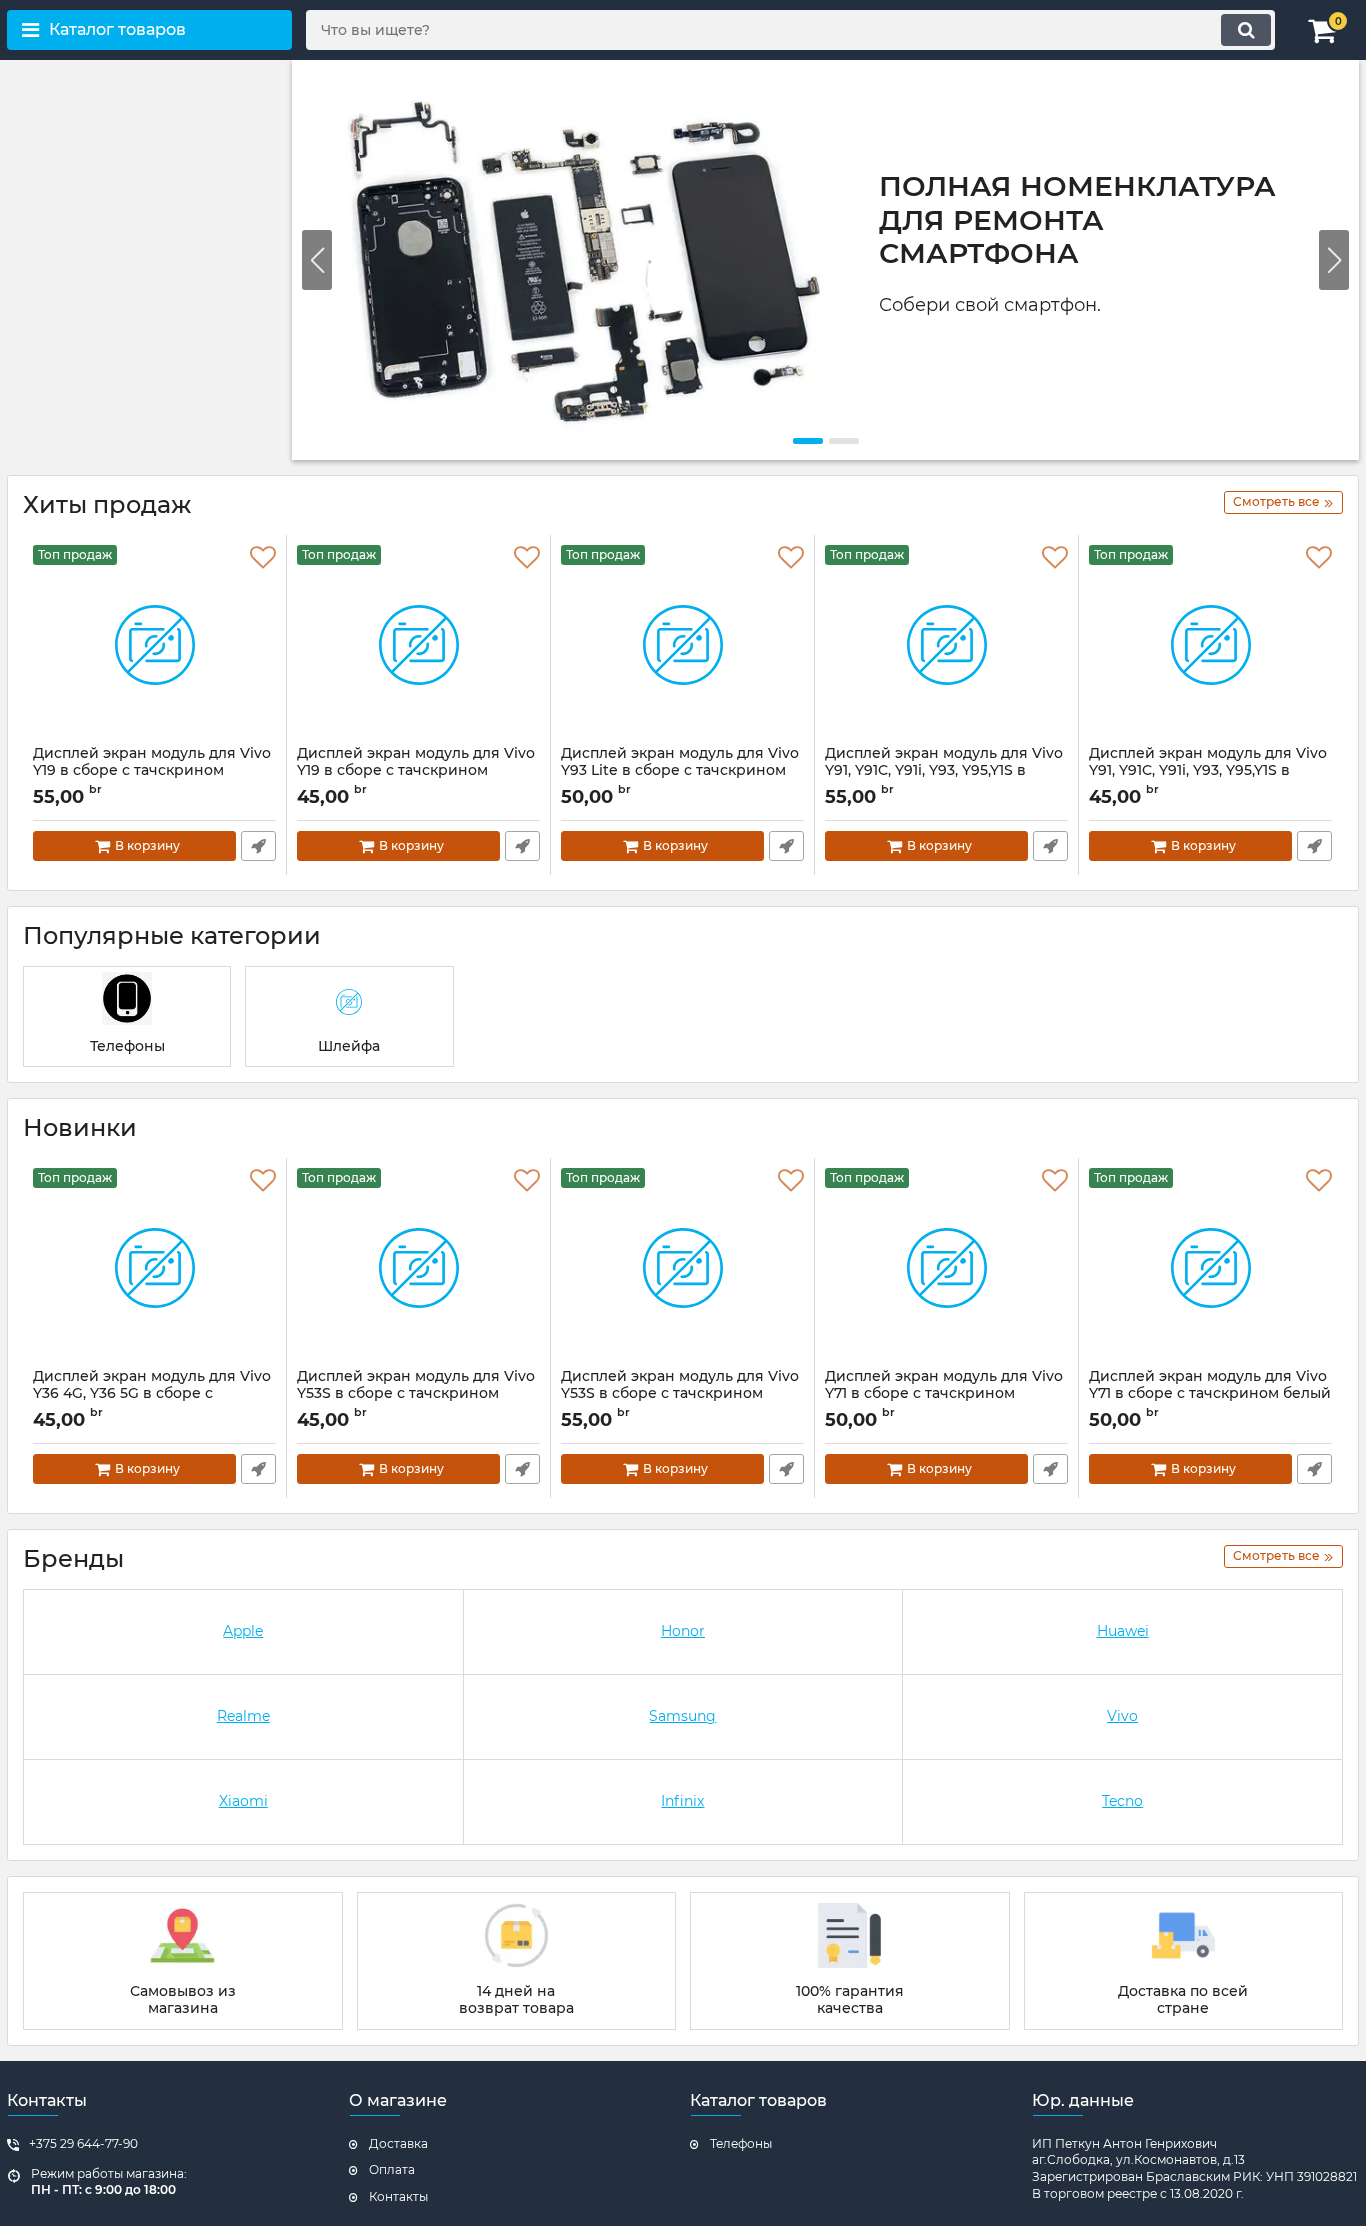Image resolution: width=1366 pixels, height=2226 pixels.
Task: Click 'Топ продаж' badge on Vivo Y93 Lite
Action: coord(603,555)
